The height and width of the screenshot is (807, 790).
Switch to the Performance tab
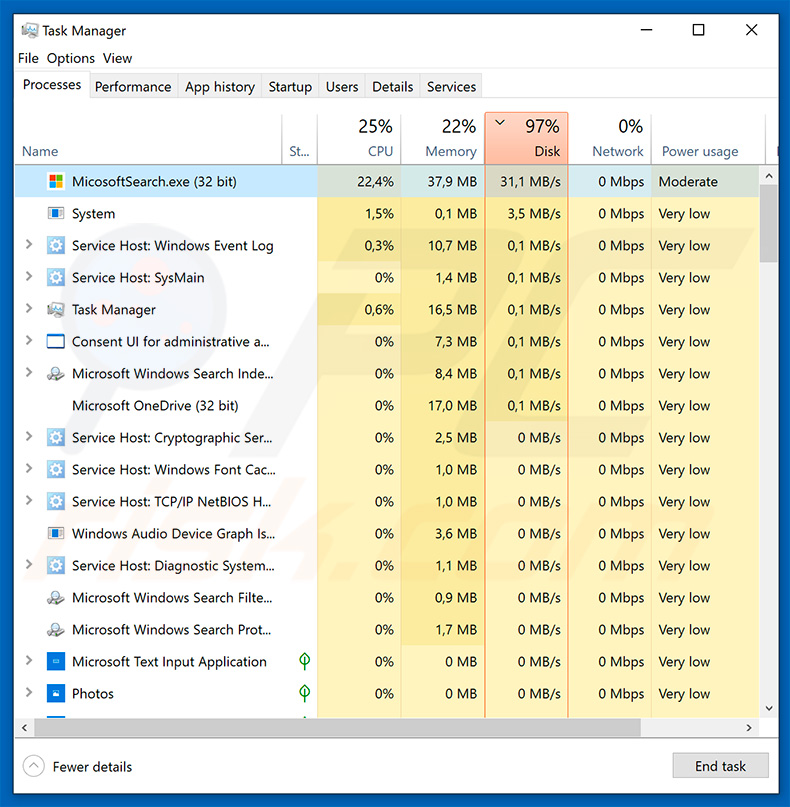(133, 86)
